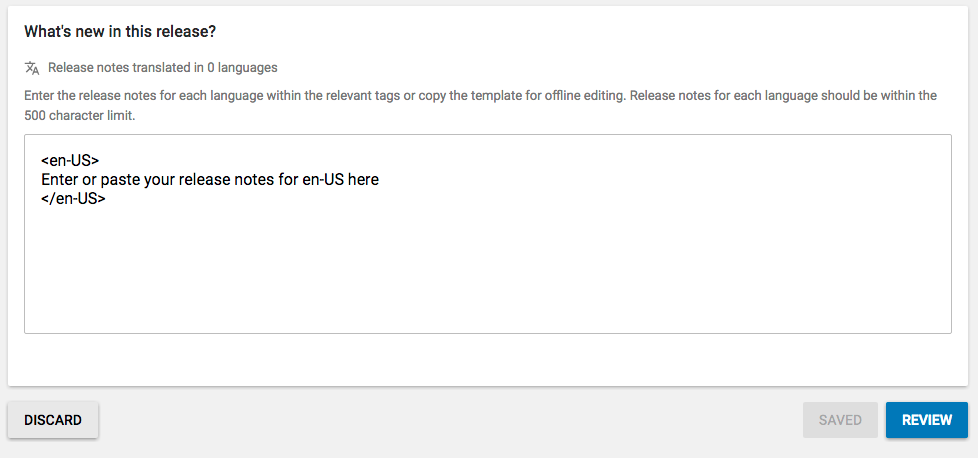978x458 pixels.
Task: Click the greyed-out SAVED button
Action: 840,420
